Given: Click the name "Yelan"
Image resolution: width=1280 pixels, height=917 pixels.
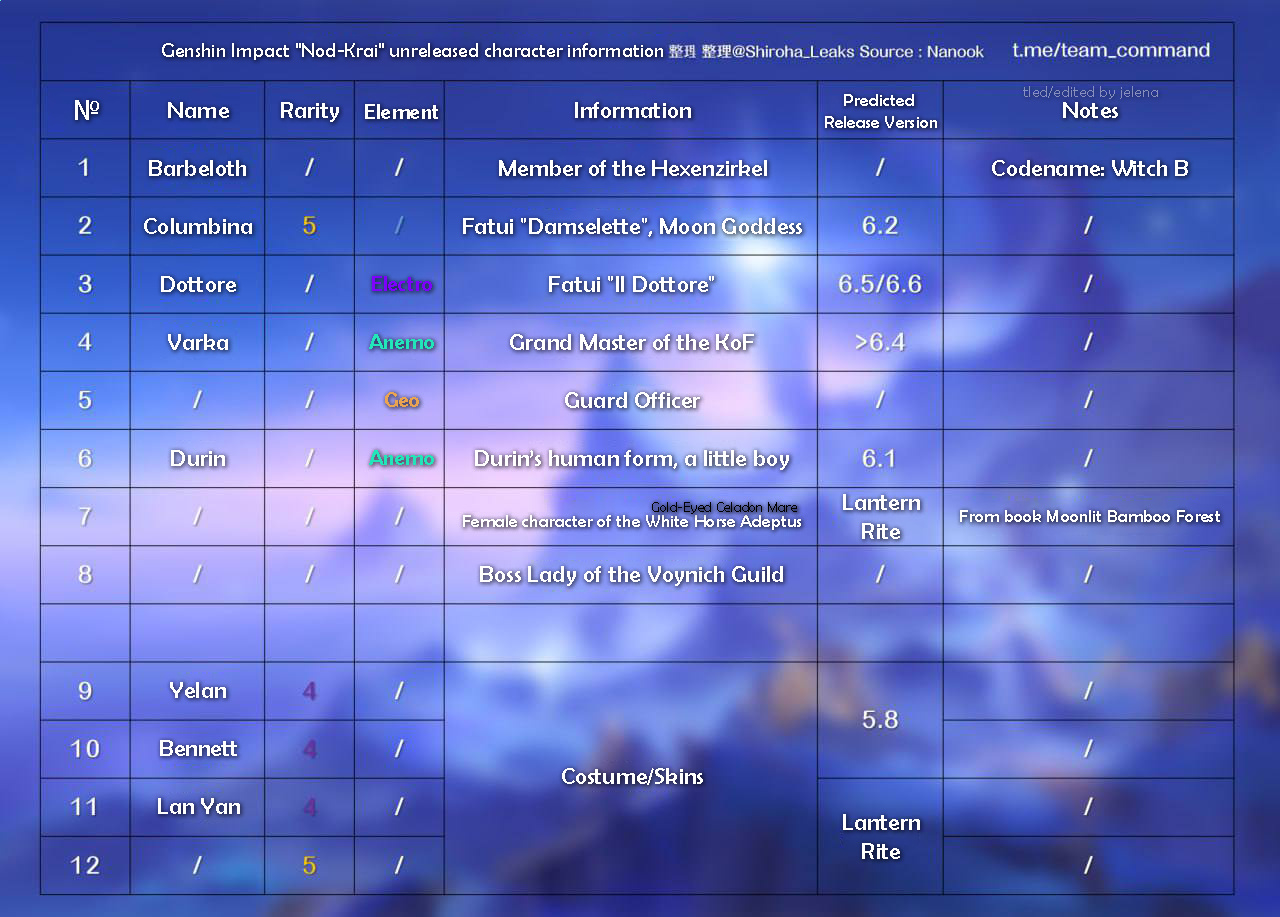Looking at the screenshot, I should click(198, 690).
